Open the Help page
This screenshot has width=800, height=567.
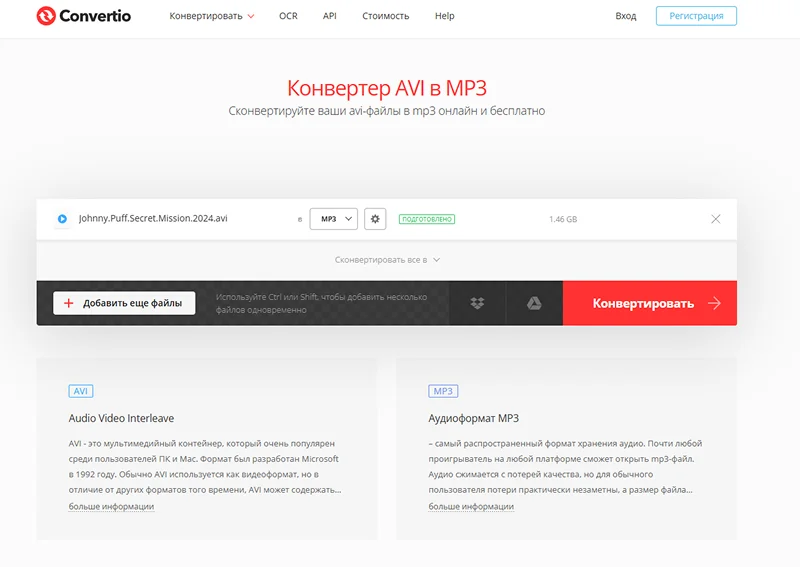pyautogui.click(x=444, y=16)
